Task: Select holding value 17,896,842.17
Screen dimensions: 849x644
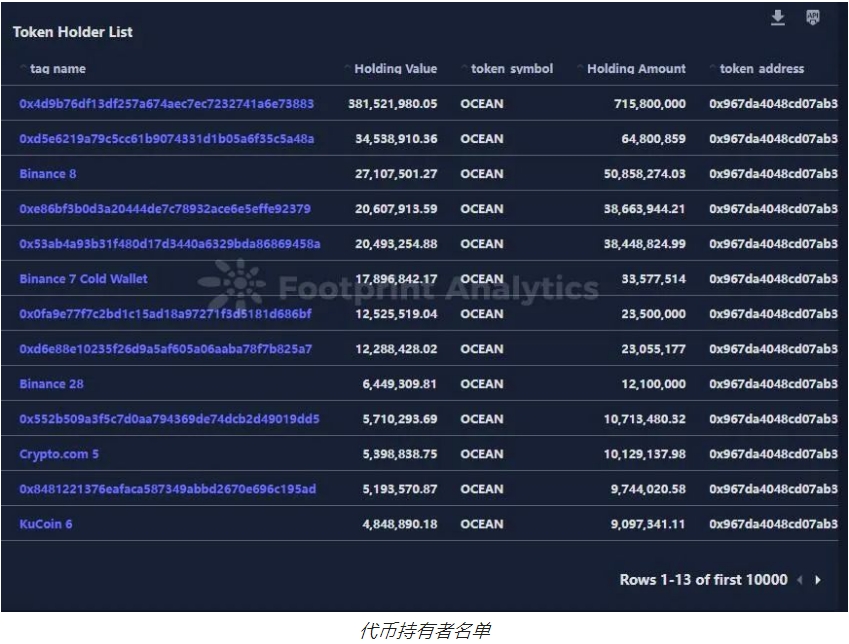Action: 396,279
